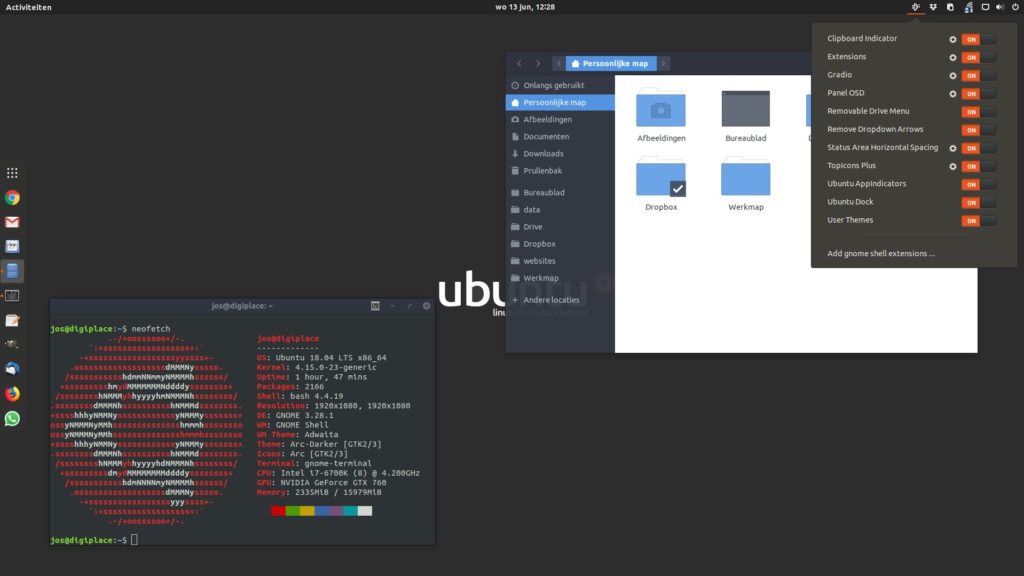Viewport: 1024px width, 576px height.
Task: Open the clock menu in top panel
Action: click(525, 7)
